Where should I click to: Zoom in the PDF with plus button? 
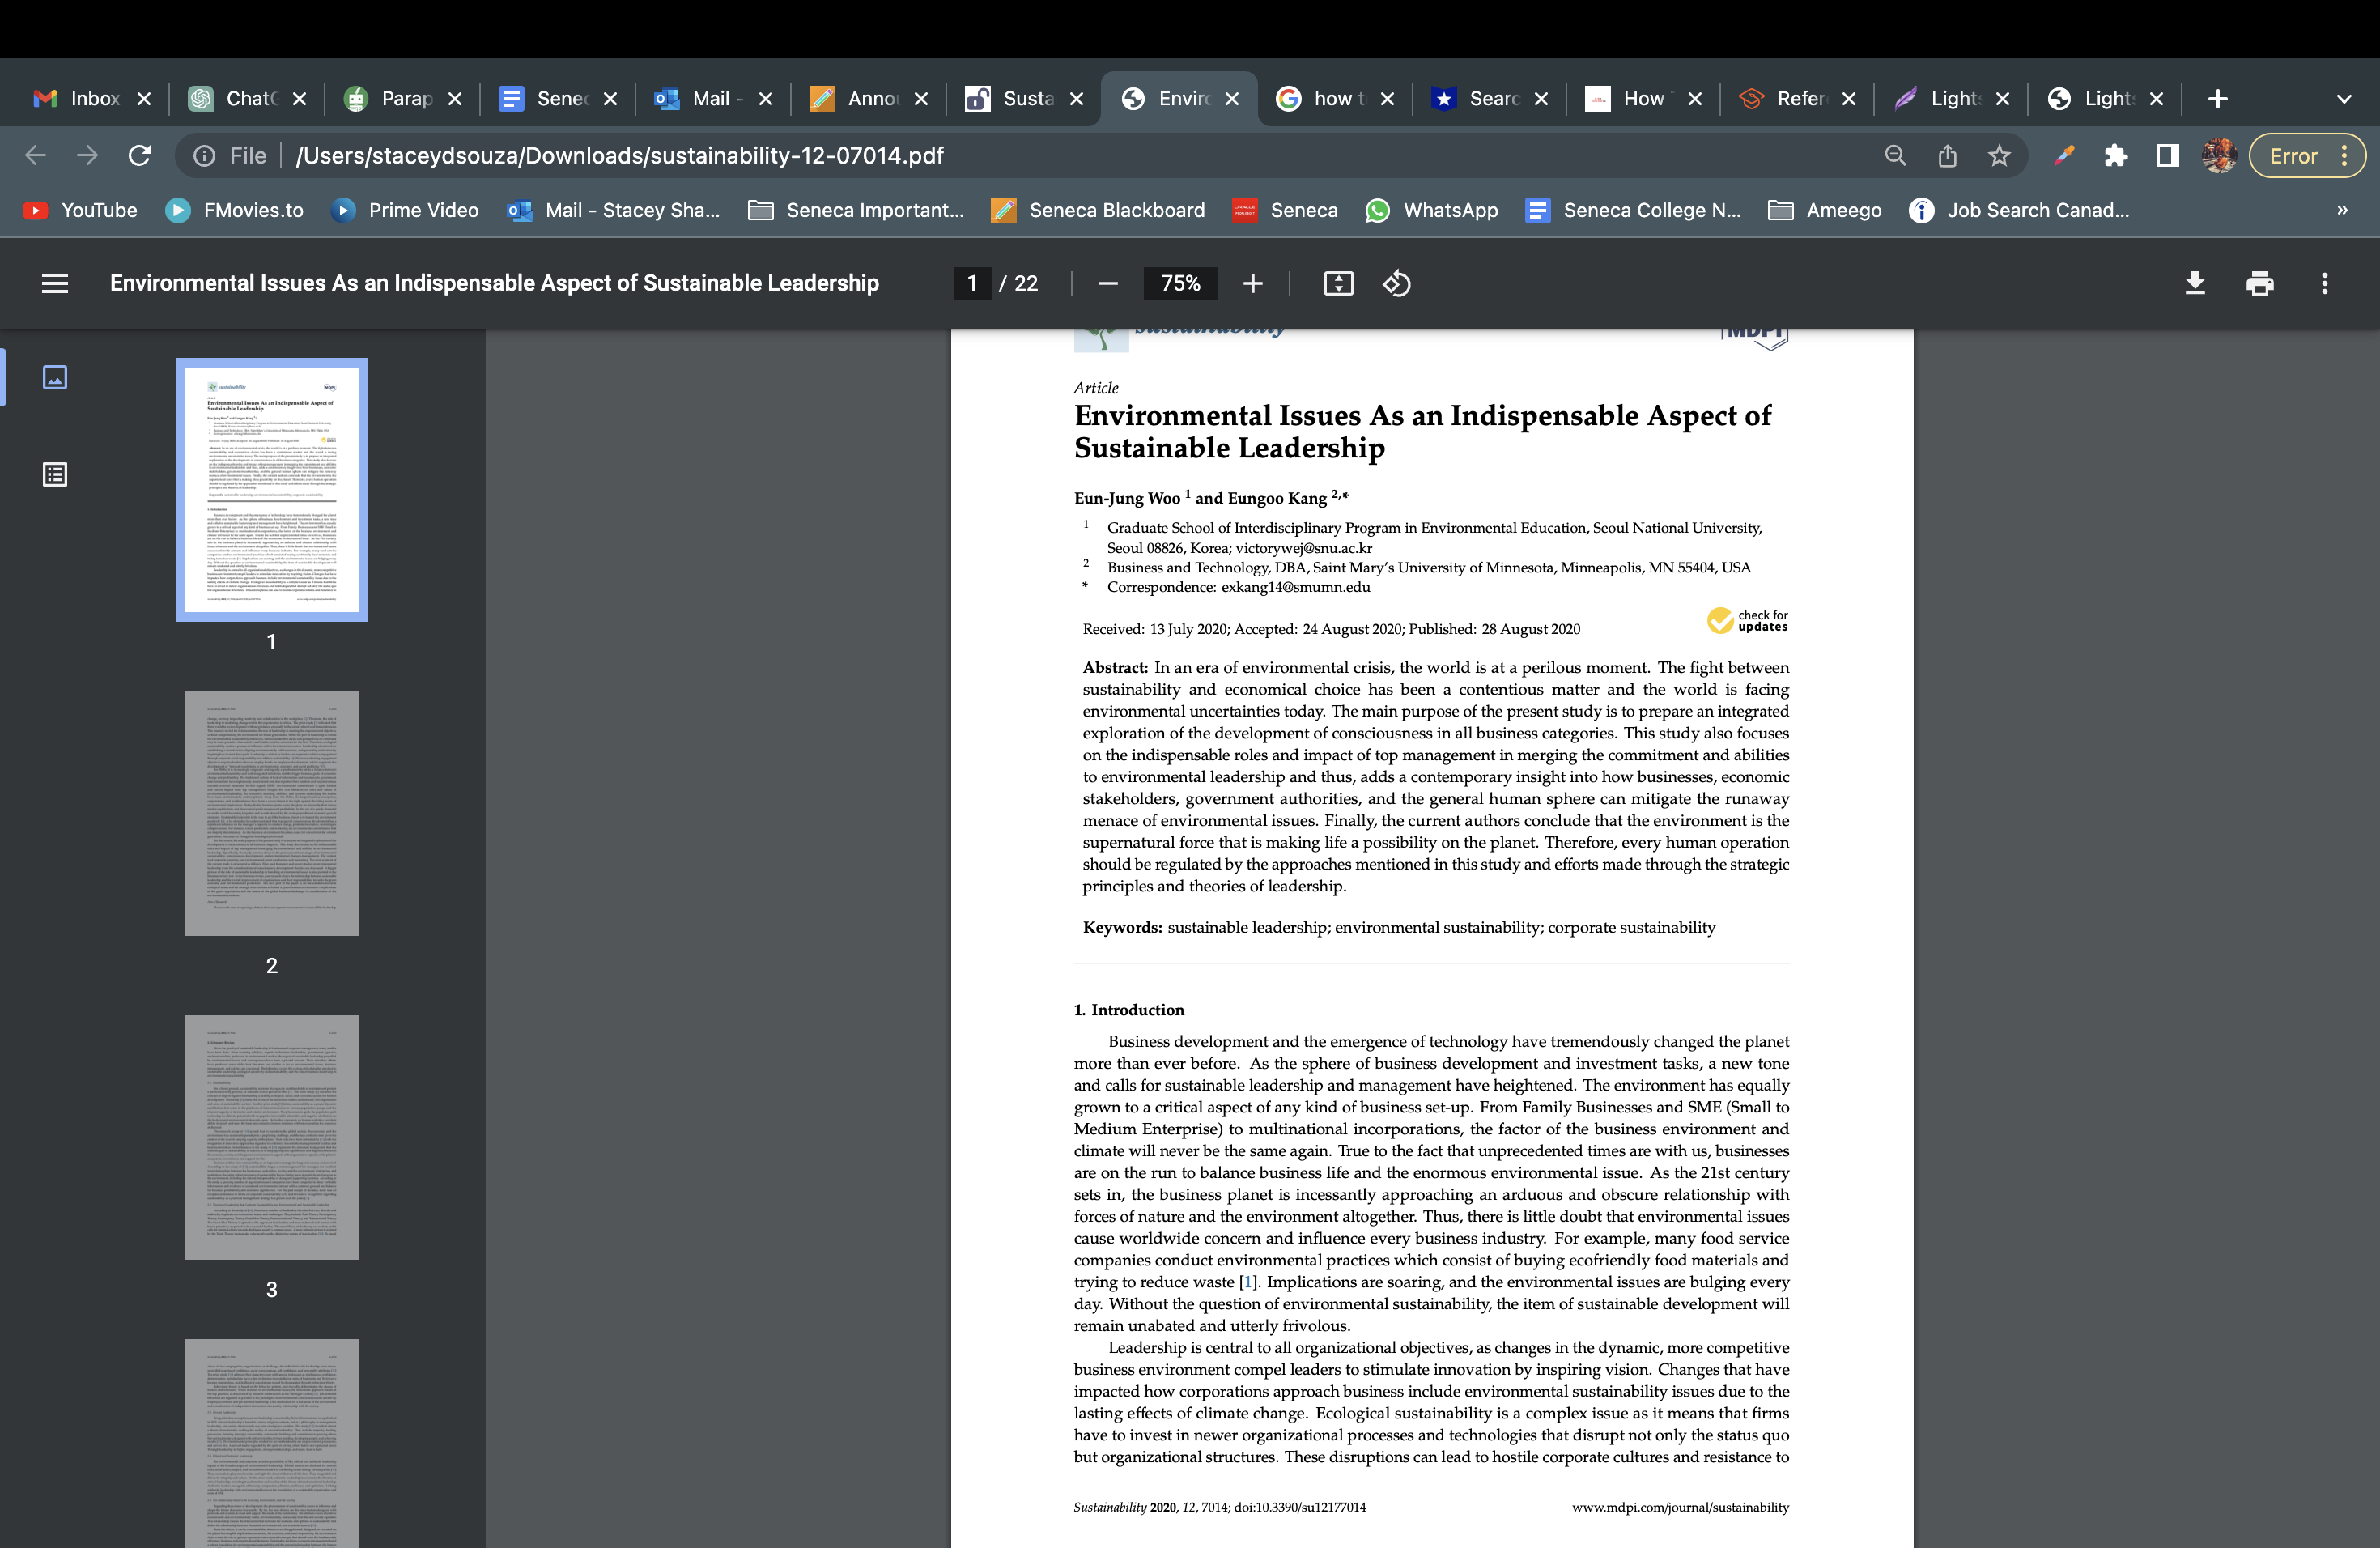[x=1252, y=284]
